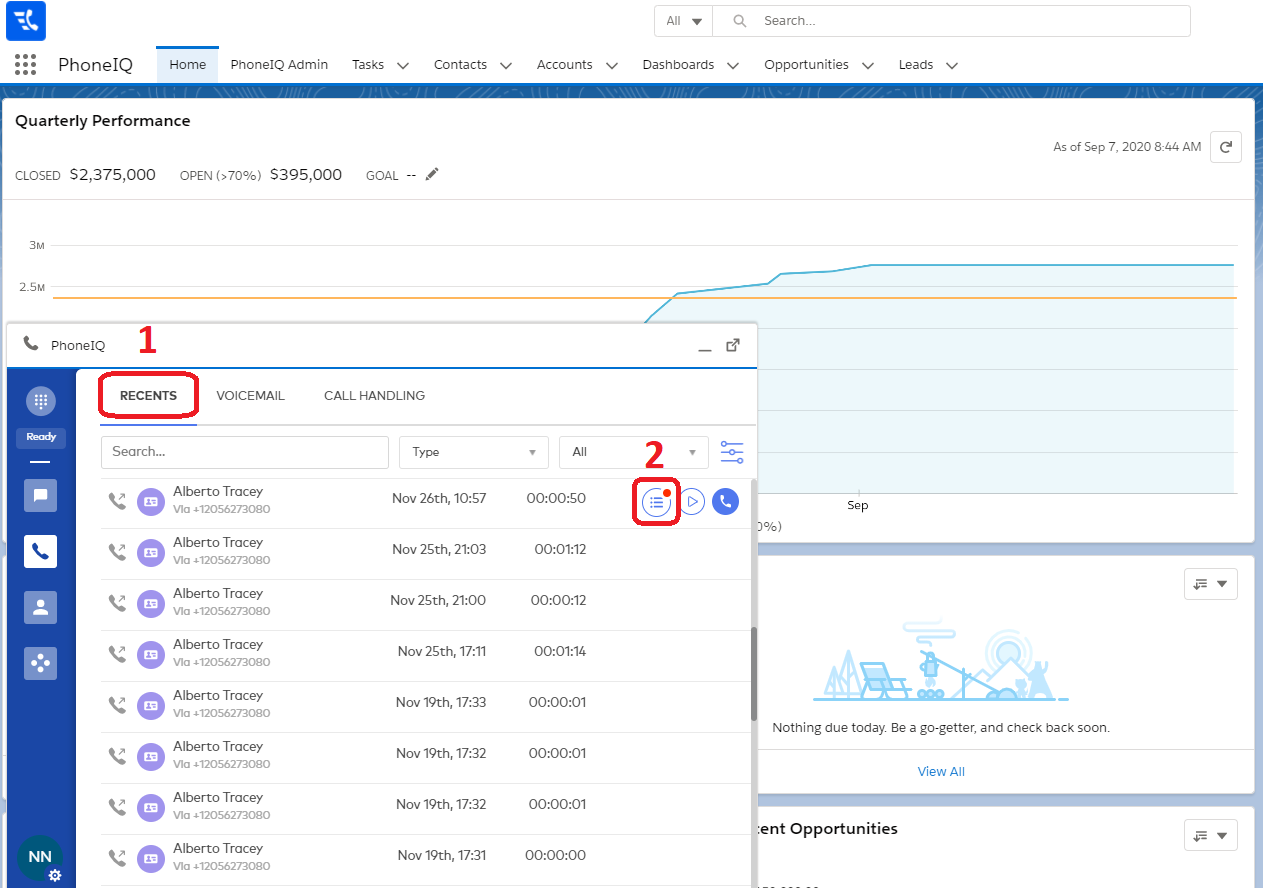The image size is (1263, 888).
Task: Select the phone calls icon in sidebar
Action: tap(40, 551)
